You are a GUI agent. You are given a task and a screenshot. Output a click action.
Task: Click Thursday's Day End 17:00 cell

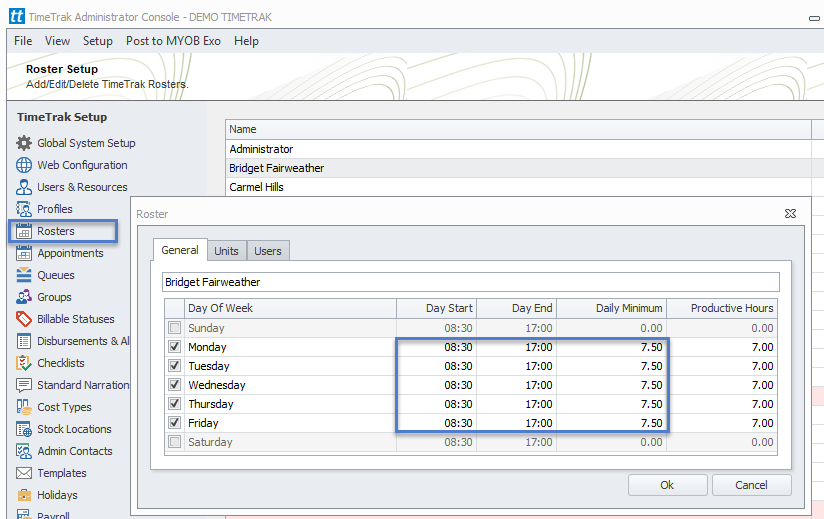[x=517, y=404]
